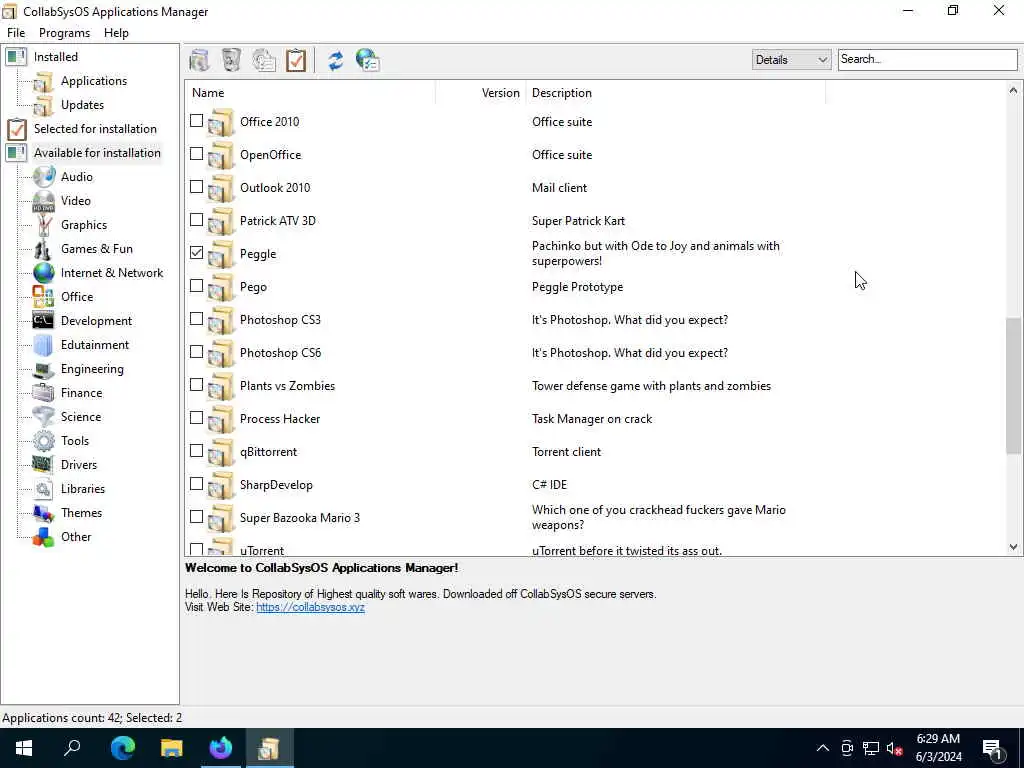
Task: Click the blue Refresh arrows icon
Action: click(336, 60)
